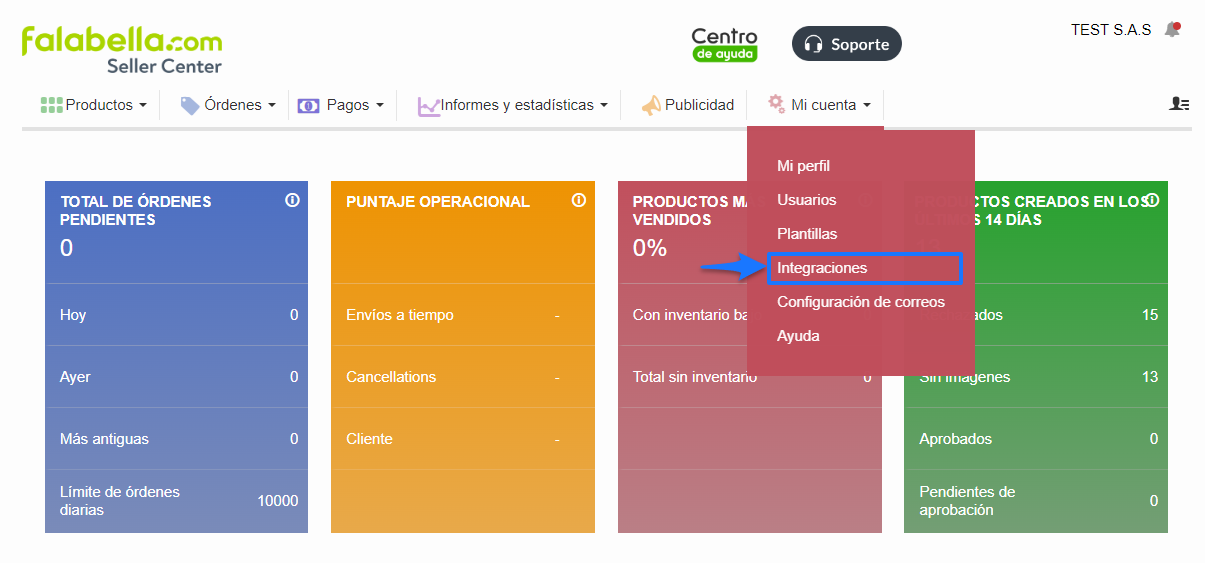Screen dimensions: 1205x563
Task: Click the falabella.com Seller Center logo
Action: coord(122,49)
